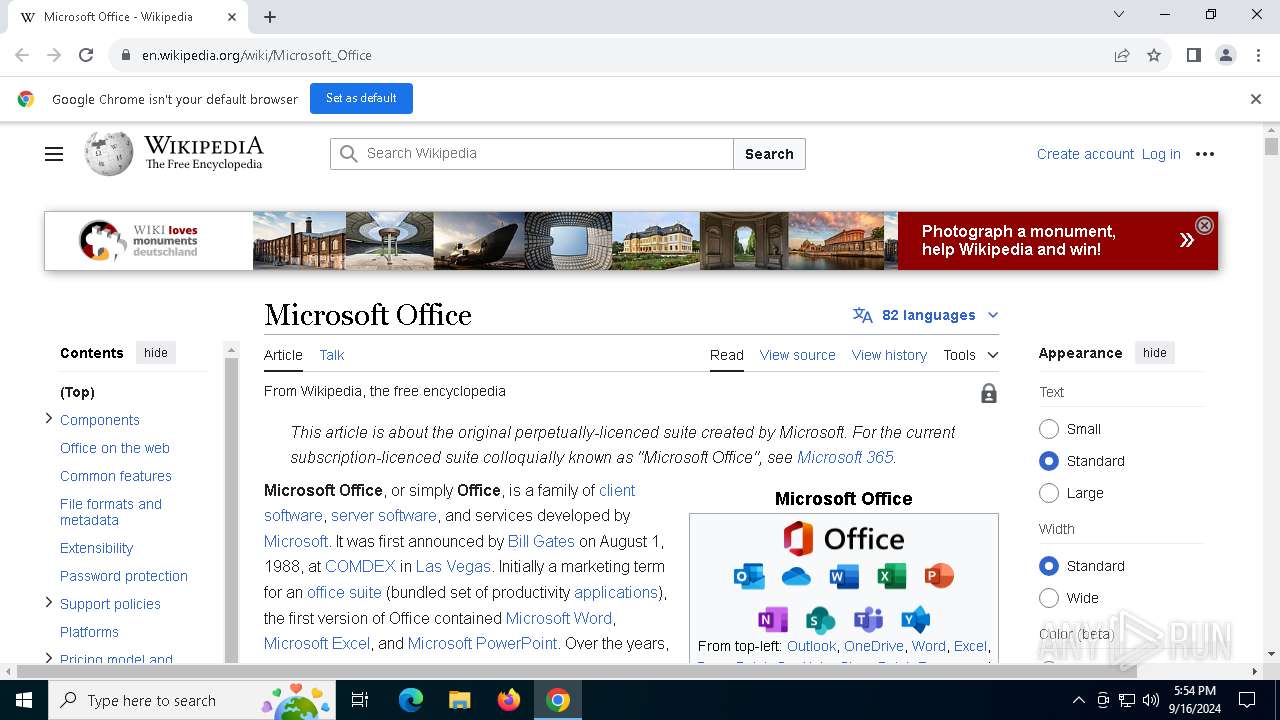
Task: Open the personal tools ellipsis menu
Action: click(x=1205, y=154)
